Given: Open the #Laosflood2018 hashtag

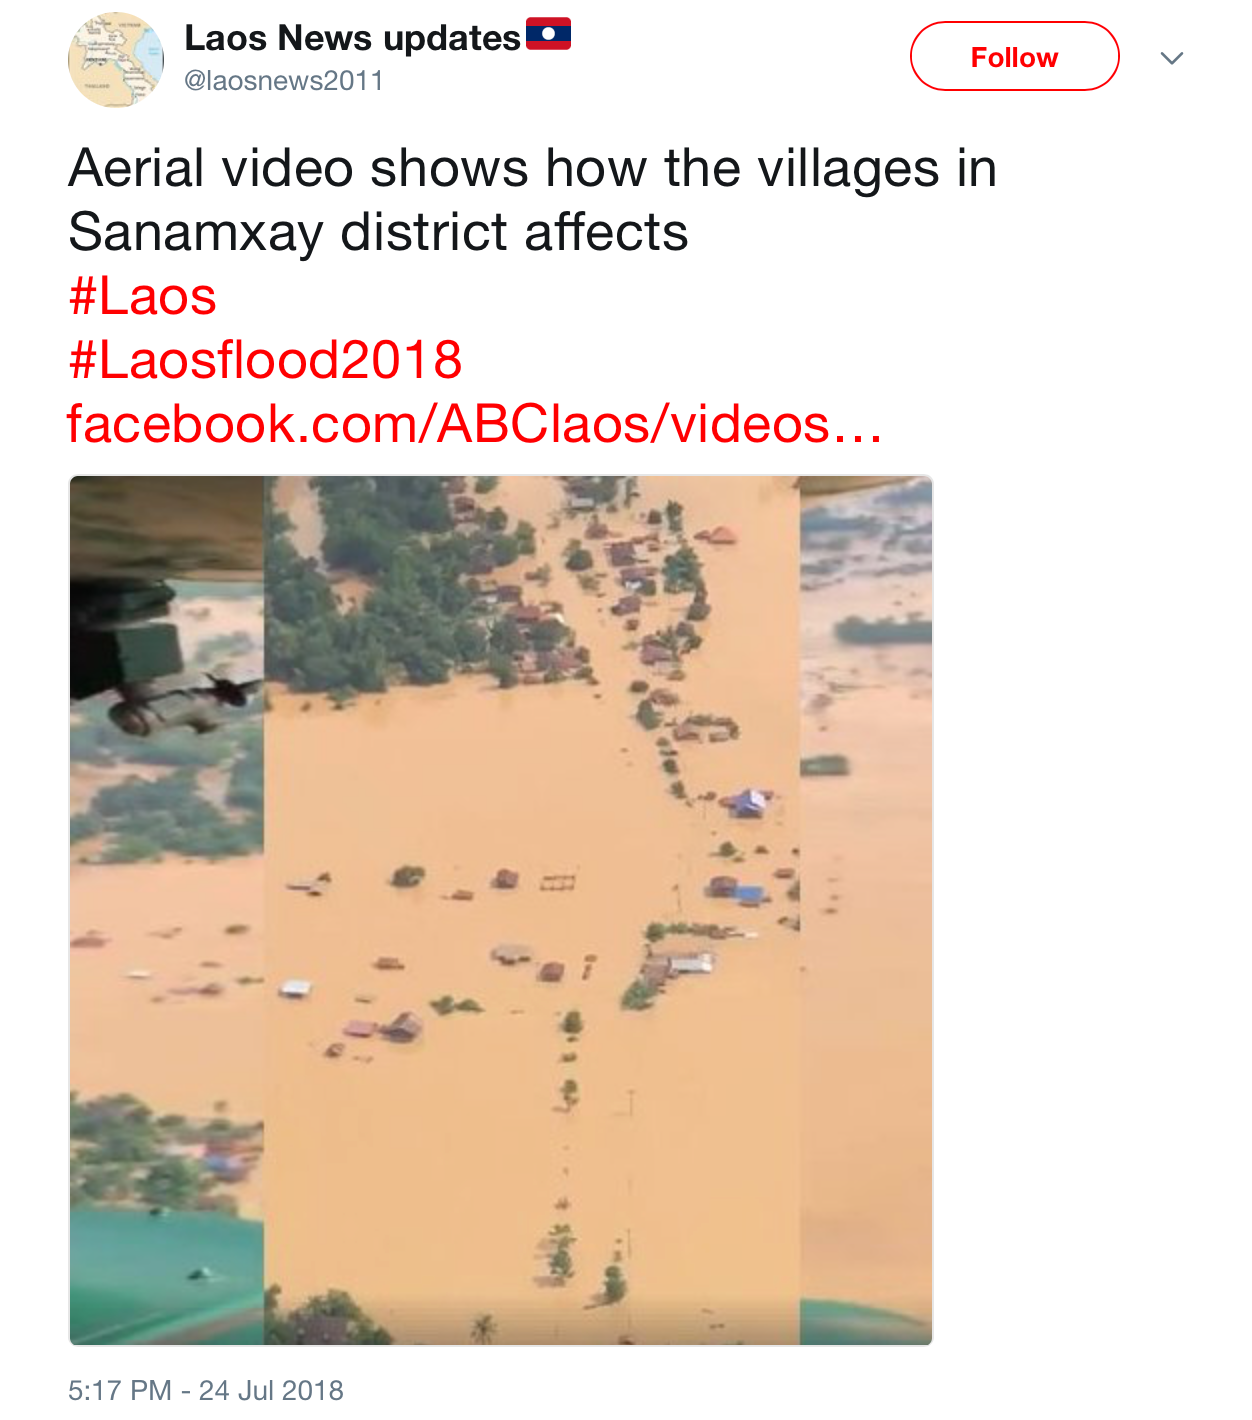Looking at the screenshot, I should (265, 360).
